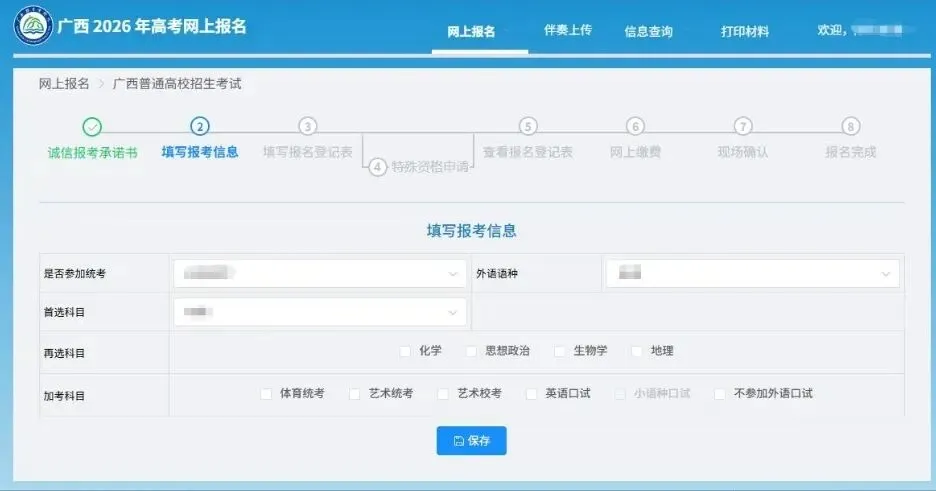Open the 外语语种 dropdown
Viewport: 936px width, 491px height.
point(753,273)
